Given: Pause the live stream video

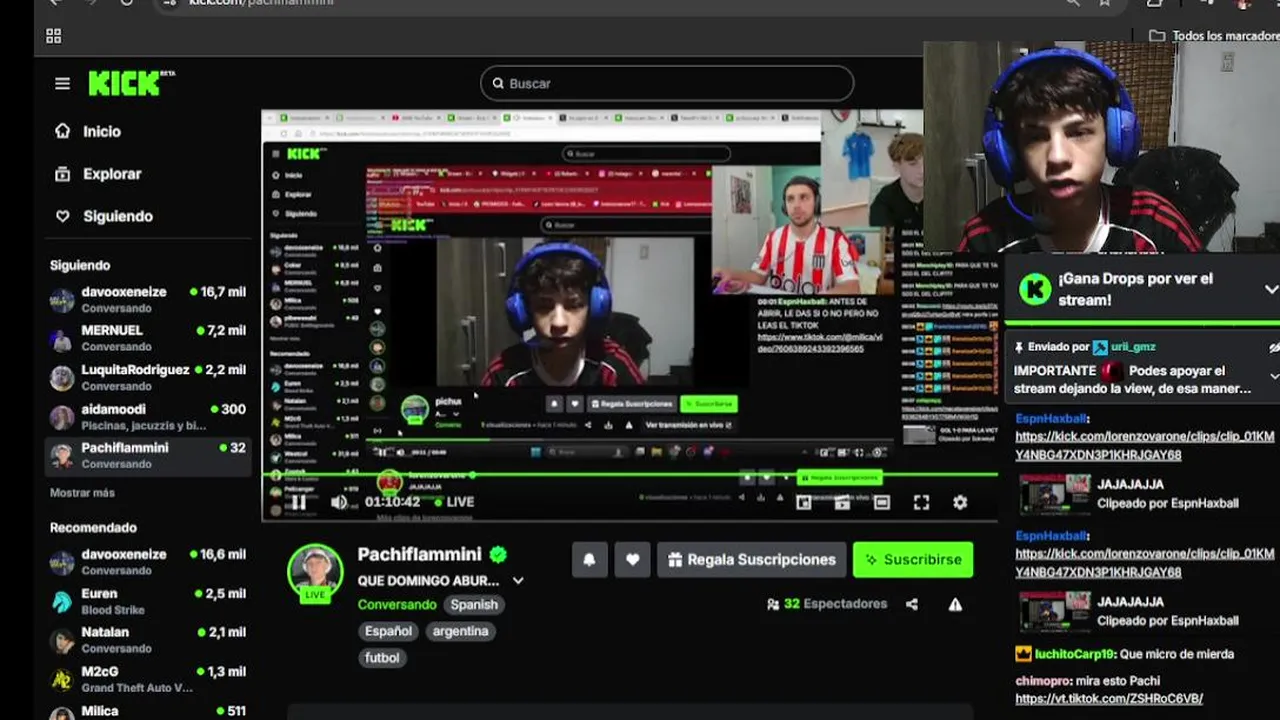Looking at the screenshot, I should coord(298,502).
